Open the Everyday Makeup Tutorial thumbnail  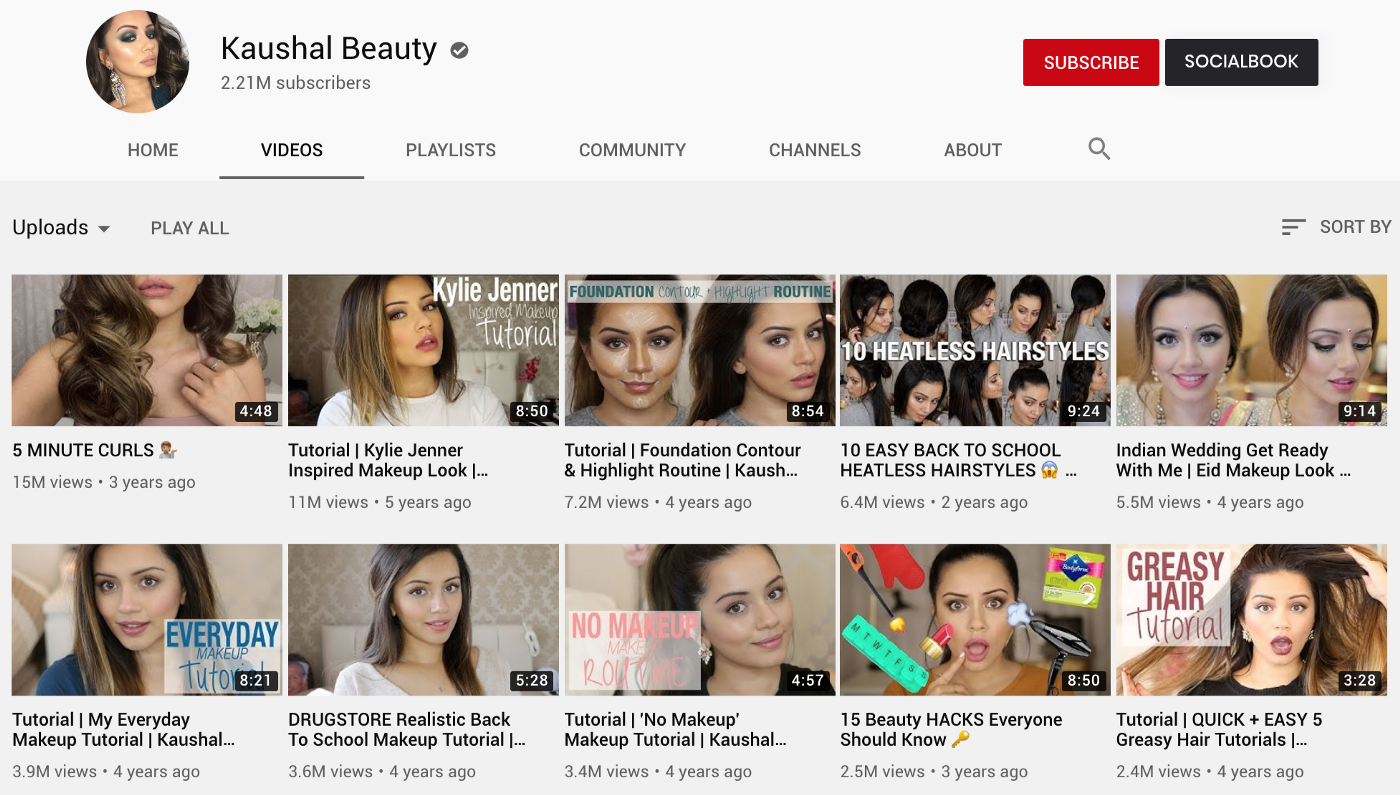pyautogui.click(x=147, y=620)
